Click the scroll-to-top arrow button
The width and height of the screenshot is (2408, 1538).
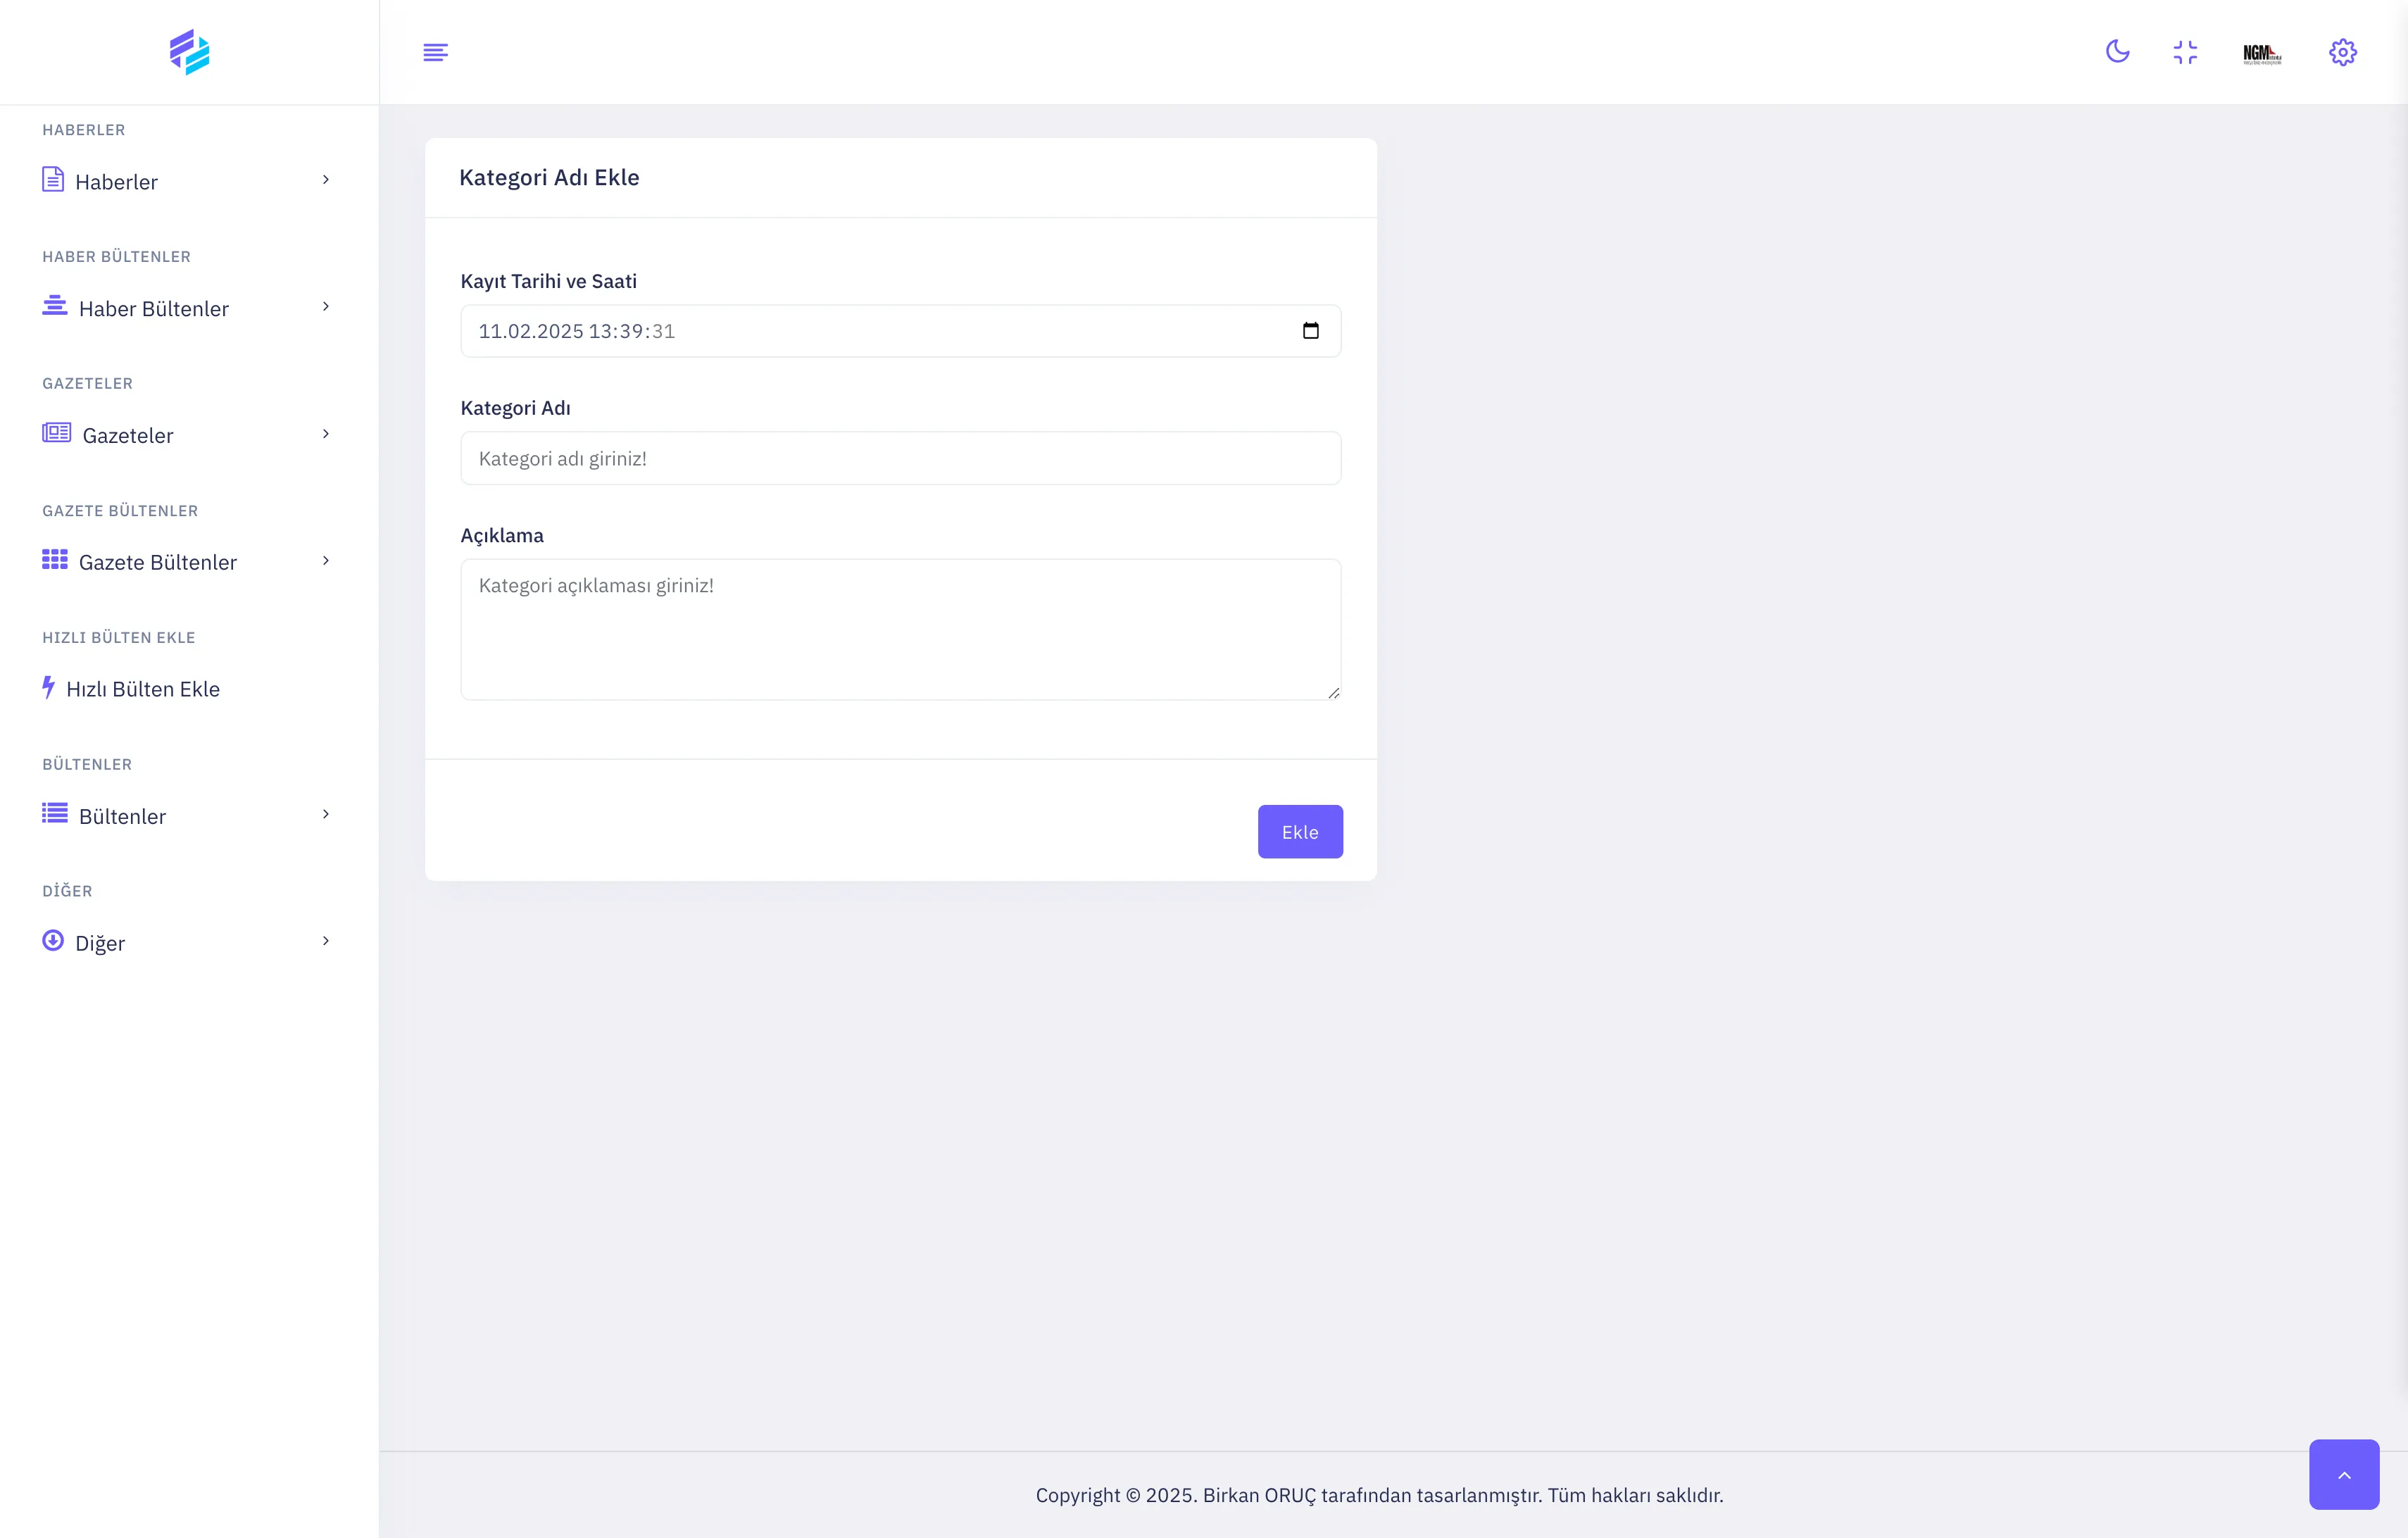tap(2343, 1474)
